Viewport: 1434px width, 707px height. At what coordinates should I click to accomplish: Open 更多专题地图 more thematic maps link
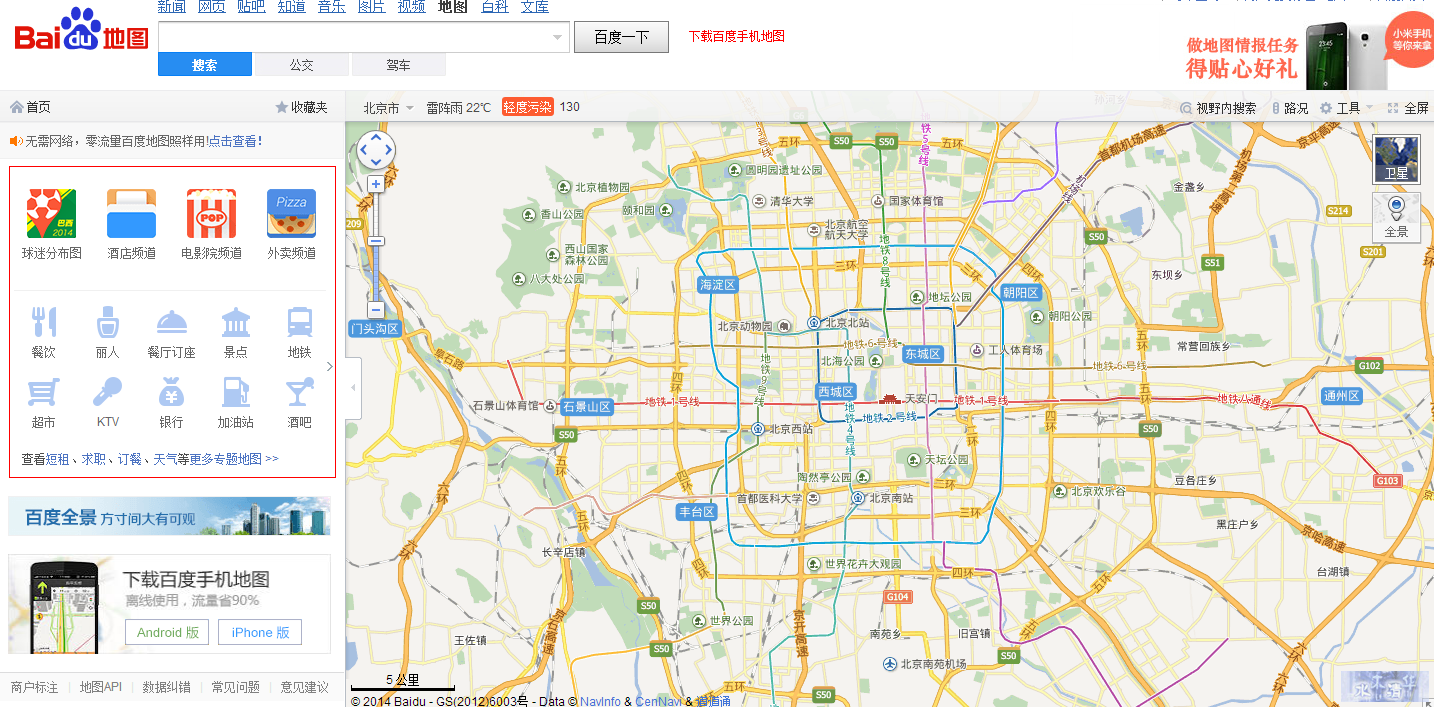coord(234,459)
